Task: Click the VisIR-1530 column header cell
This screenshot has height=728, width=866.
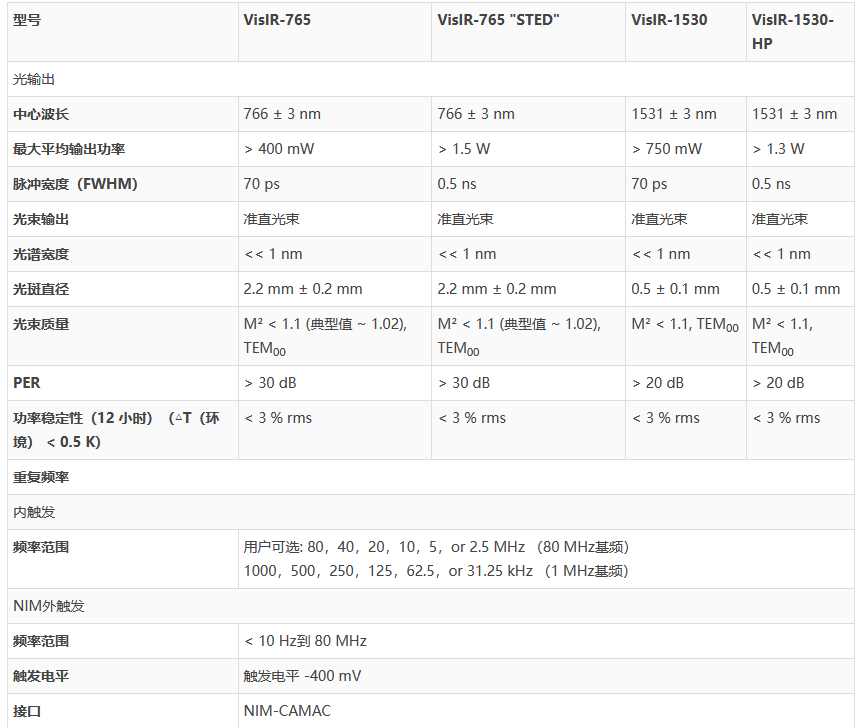Action: pyautogui.click(x=669, y=20)
